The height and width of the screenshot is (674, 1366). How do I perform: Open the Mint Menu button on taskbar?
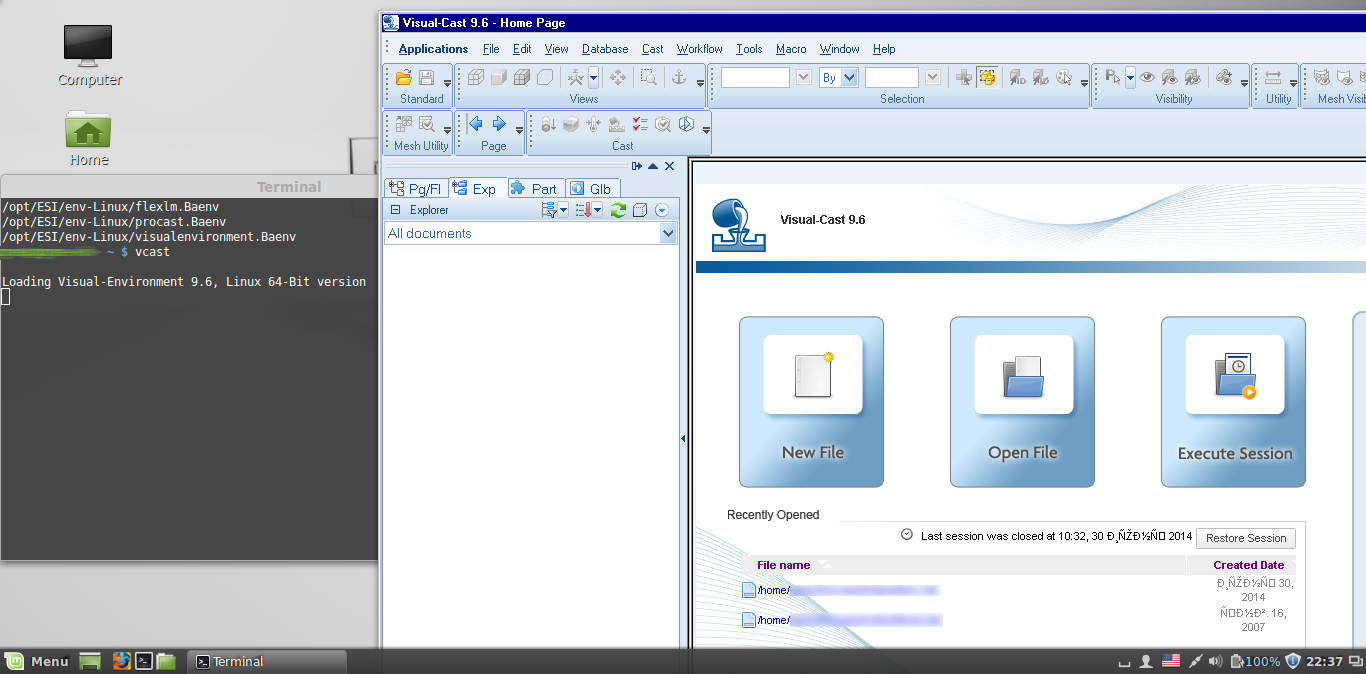[x=37, y=661]
